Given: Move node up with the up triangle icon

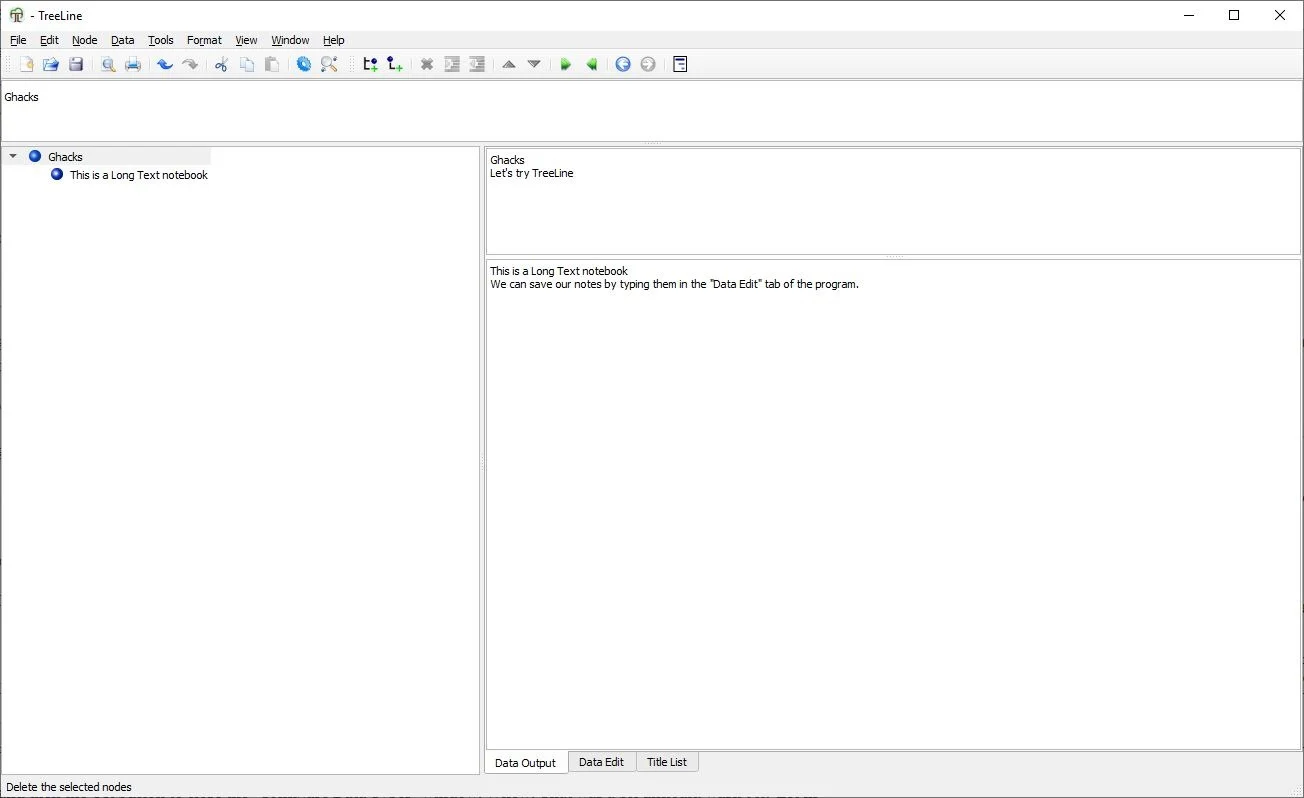Looking at the screenshot, I should click(509, 64).
